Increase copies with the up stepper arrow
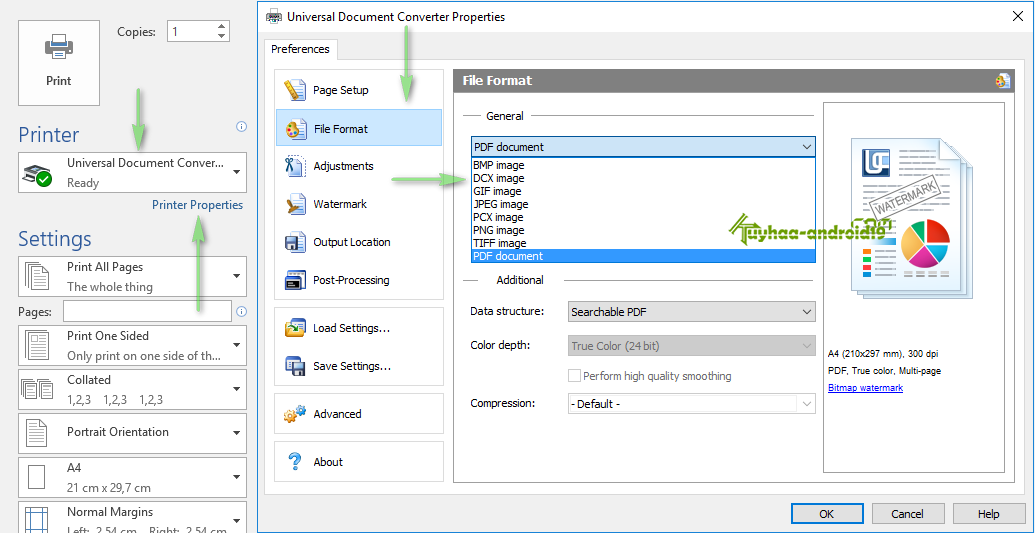This screenshot has height=533, width=1035. (221, 26)
